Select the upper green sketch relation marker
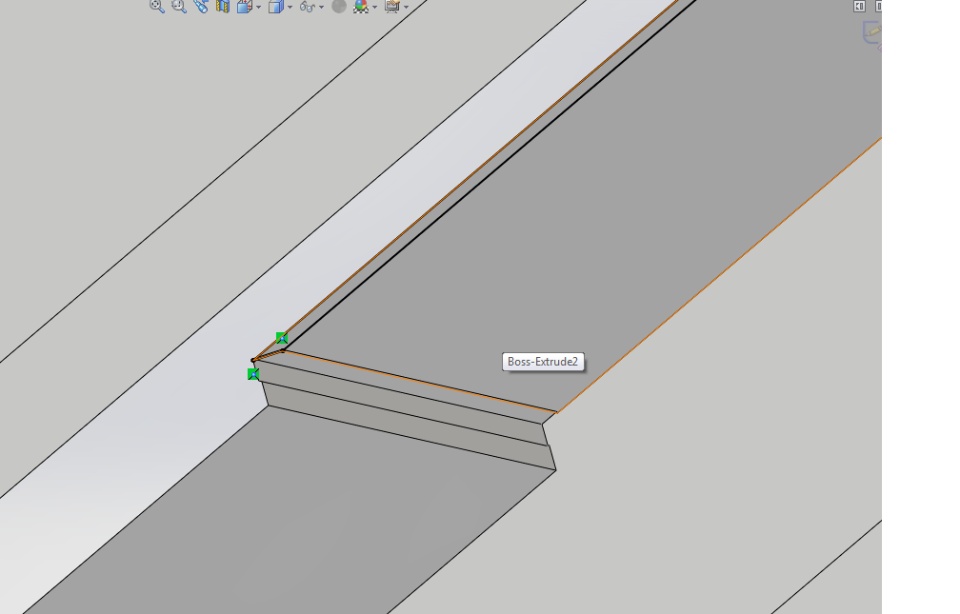 point(281,338)
